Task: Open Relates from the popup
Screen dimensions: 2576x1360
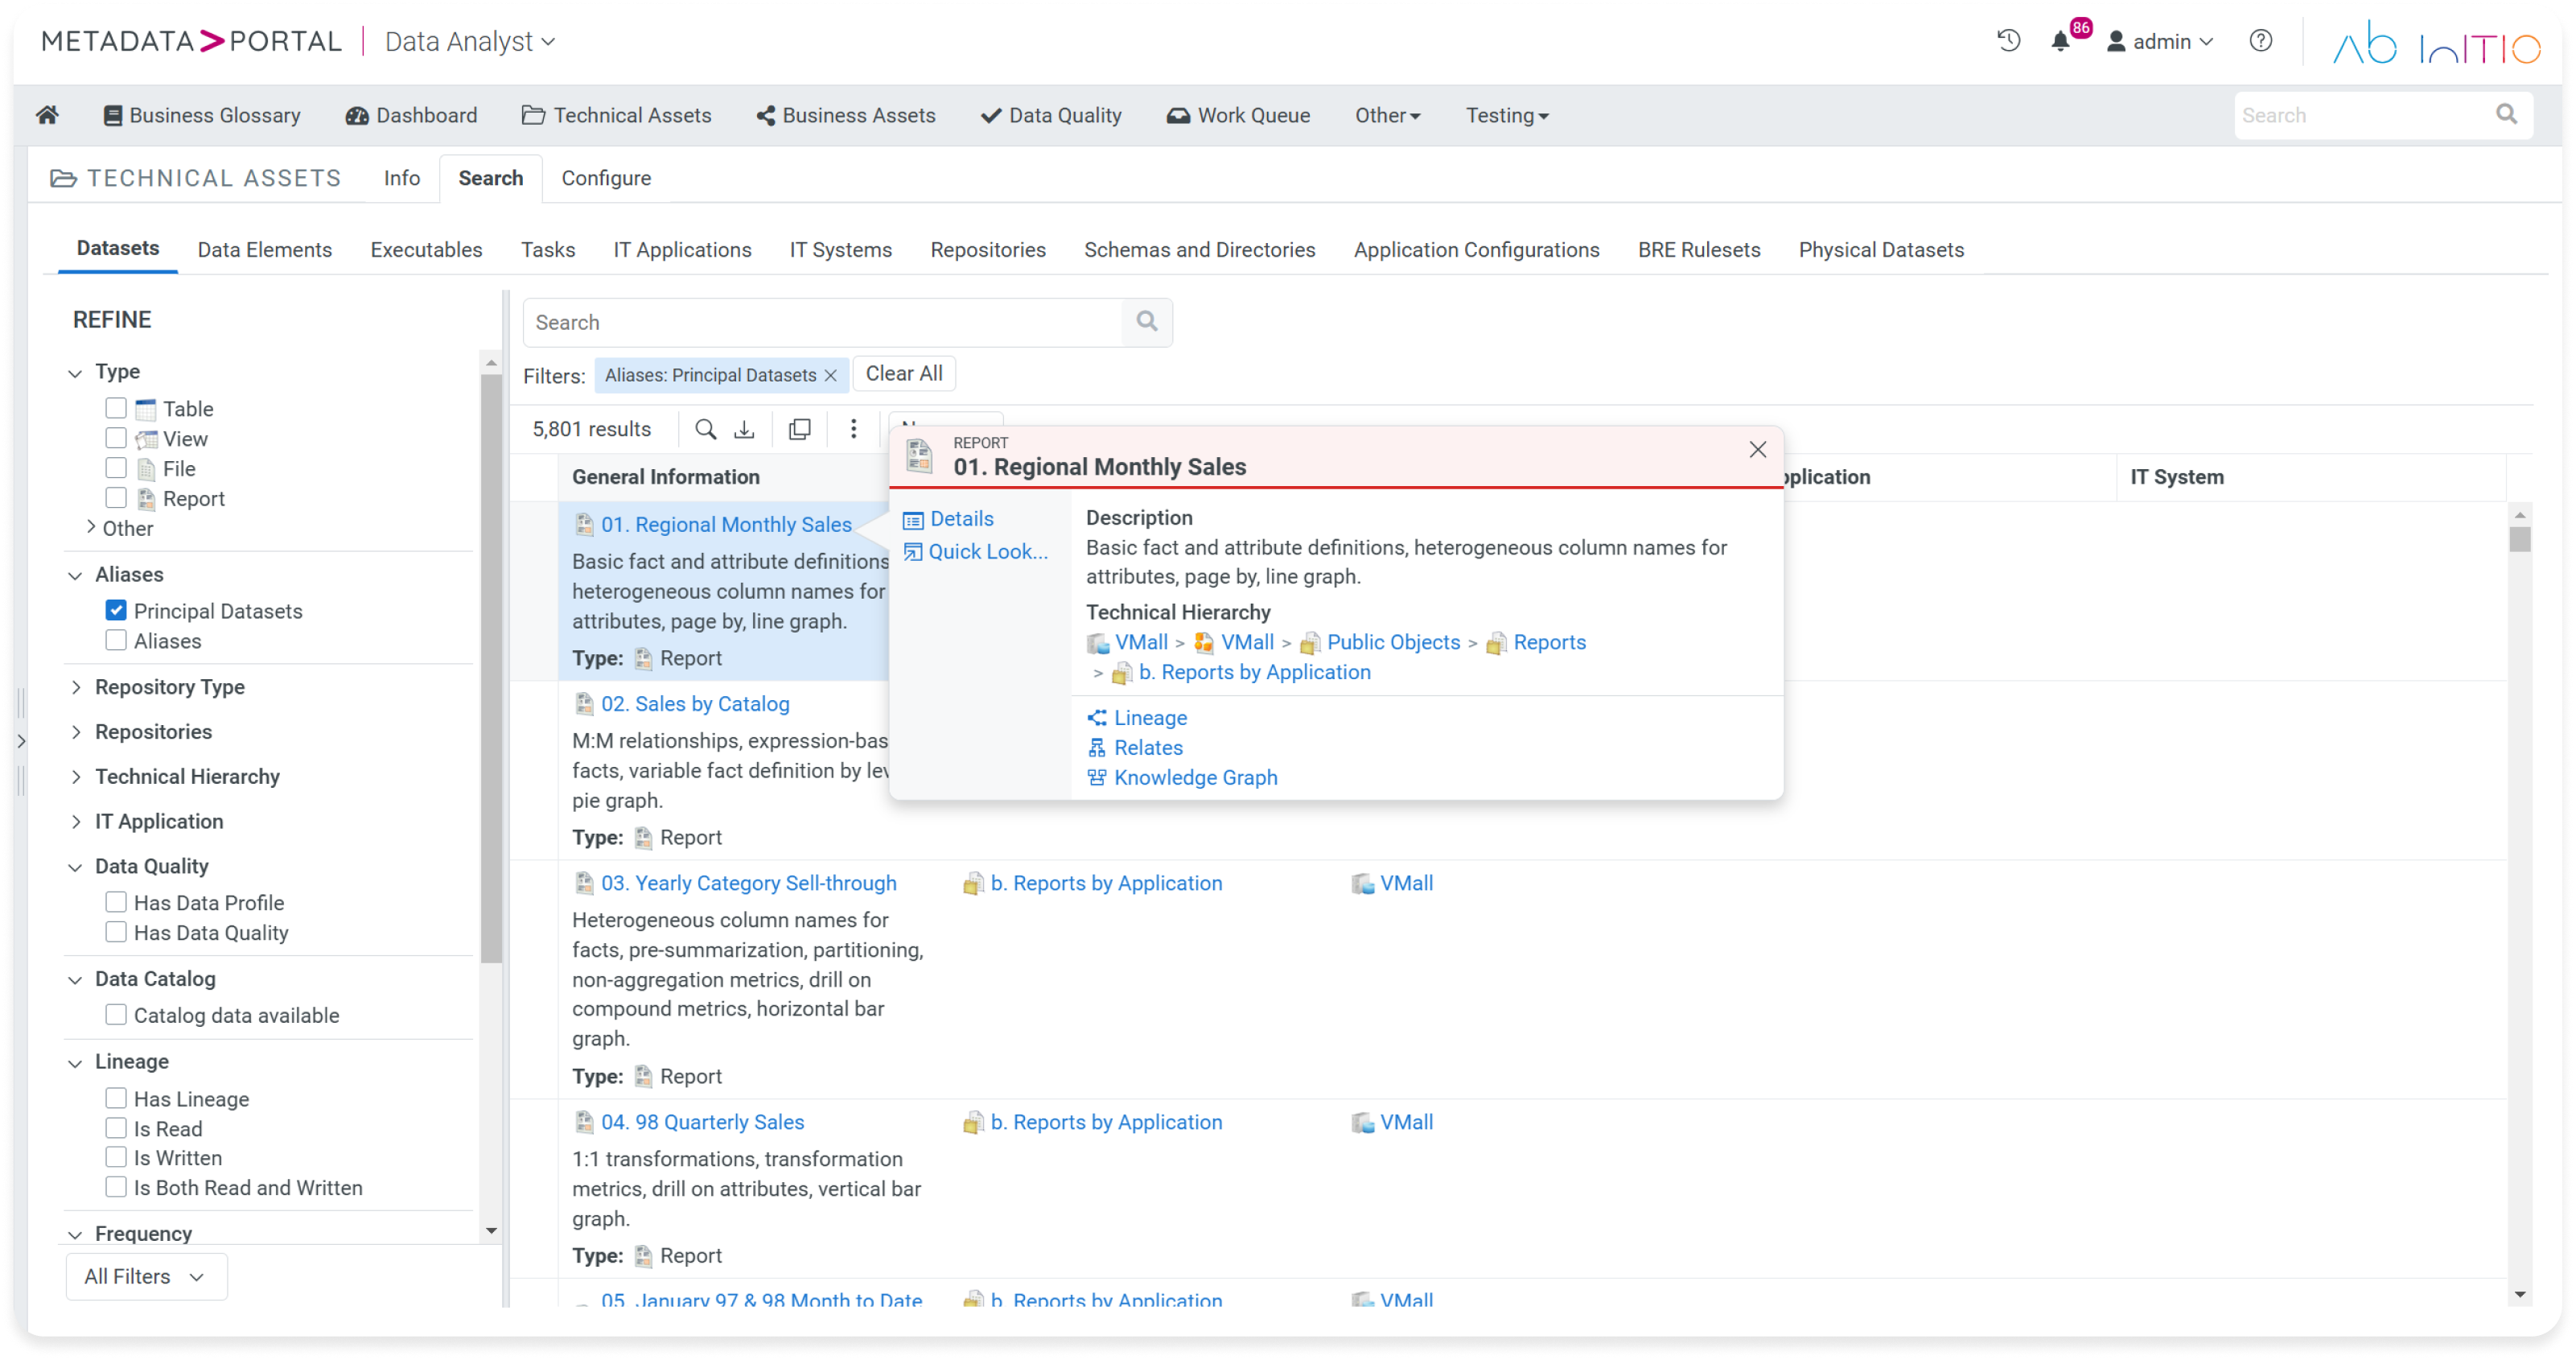Action: pyautogui.click(x=1148, y=747)
